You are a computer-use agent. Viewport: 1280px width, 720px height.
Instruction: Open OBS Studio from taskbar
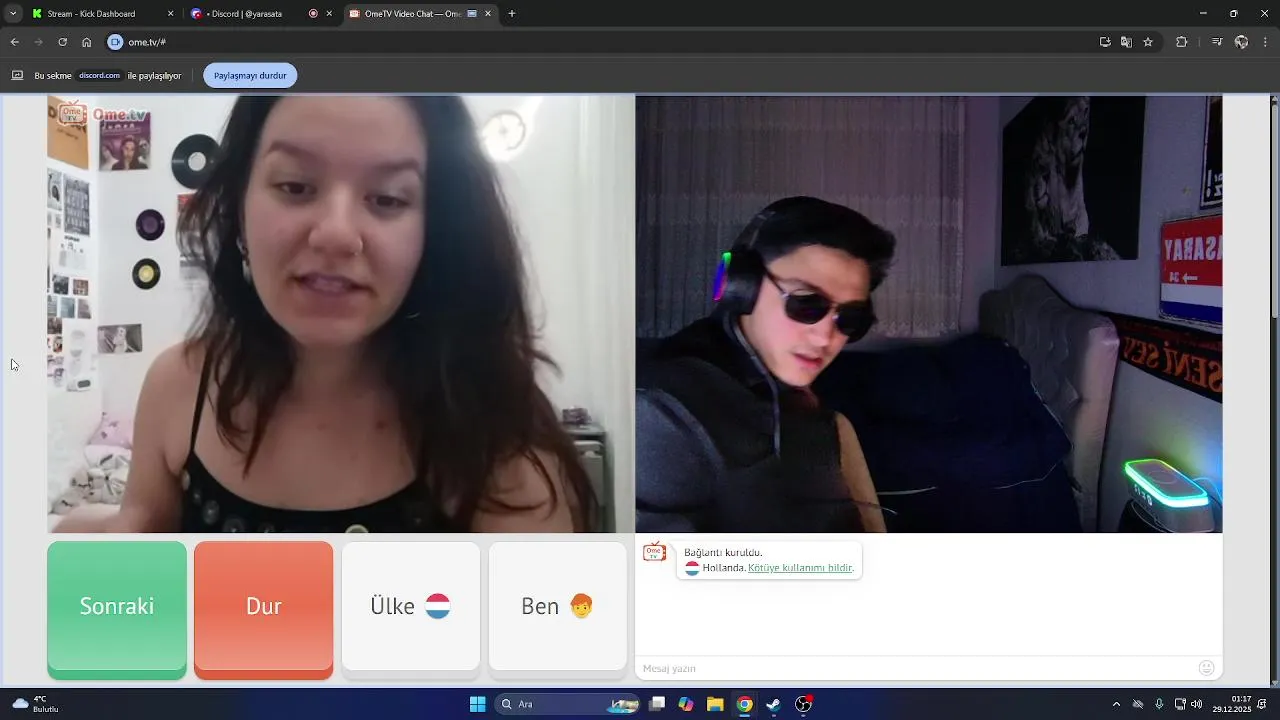(803, 704)
